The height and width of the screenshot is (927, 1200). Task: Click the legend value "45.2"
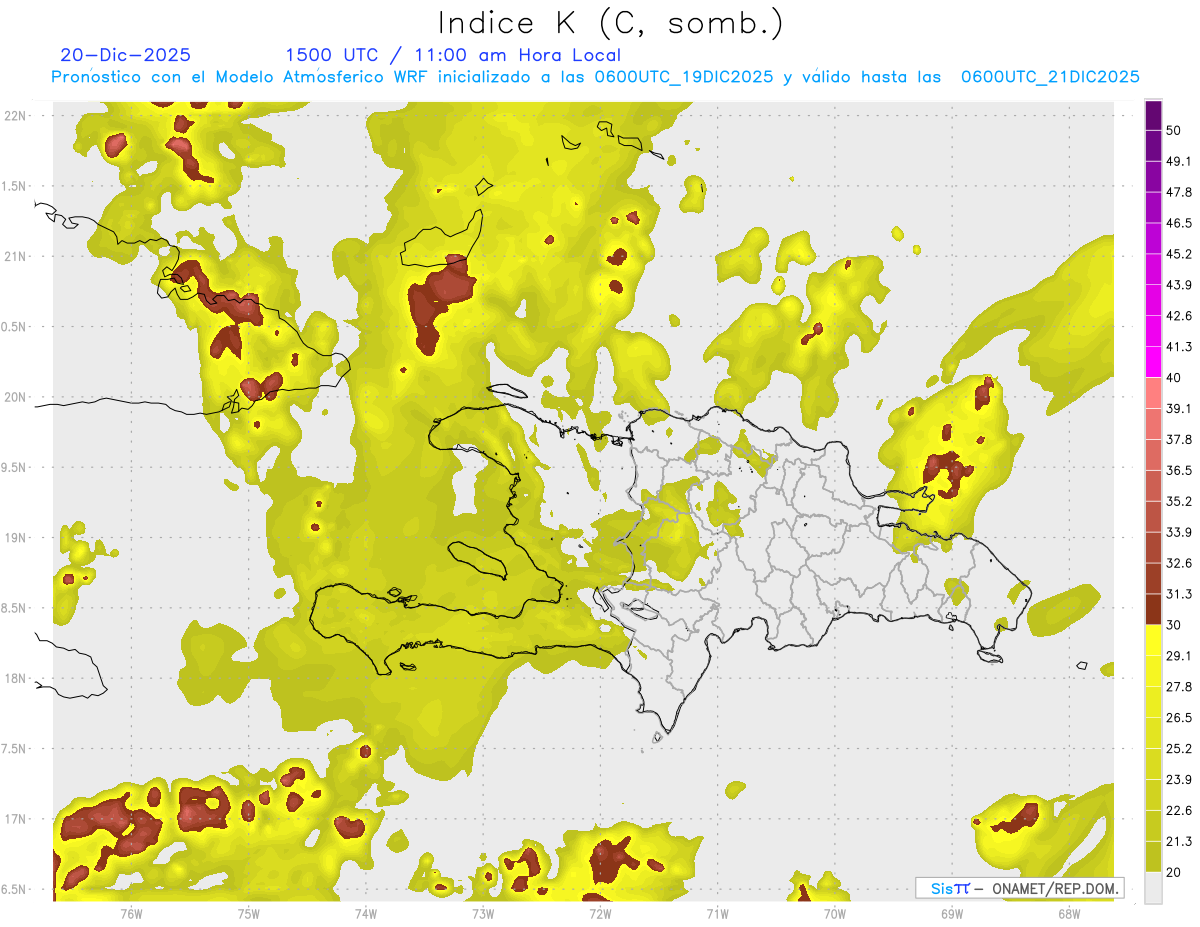click(1180, 254)
